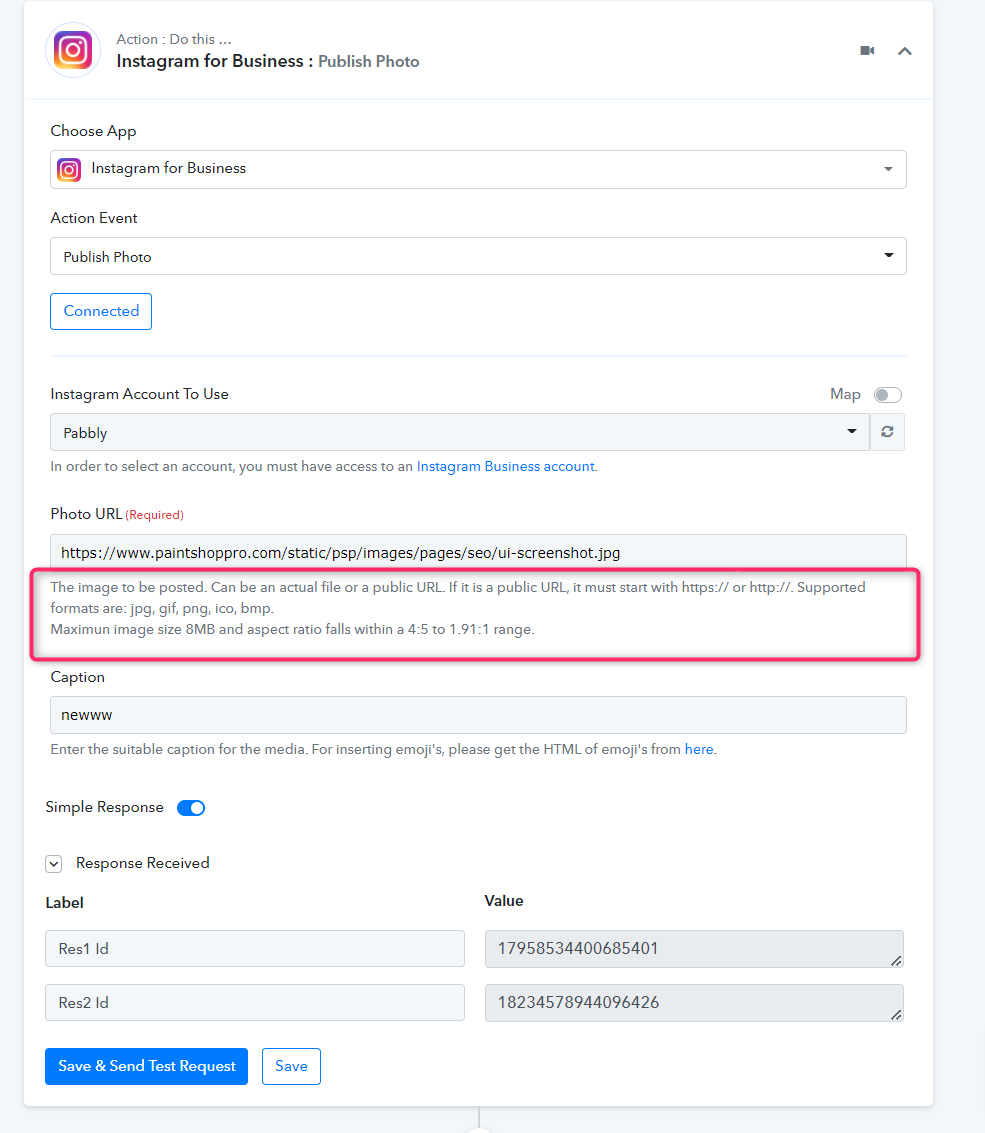Viewport: 985px width, 1133px height.
Task: Turn off the Simple Response toggle
Action: pos(191,808)
